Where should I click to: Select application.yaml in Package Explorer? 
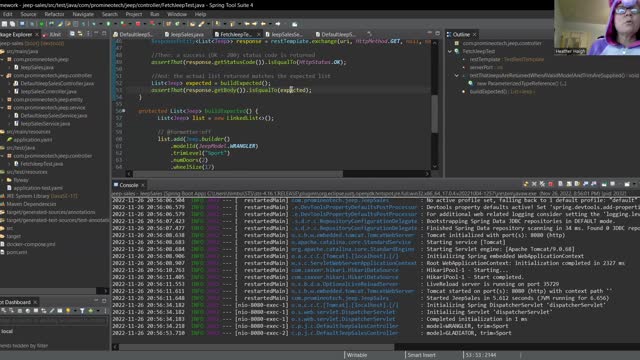tap(33, 140)
